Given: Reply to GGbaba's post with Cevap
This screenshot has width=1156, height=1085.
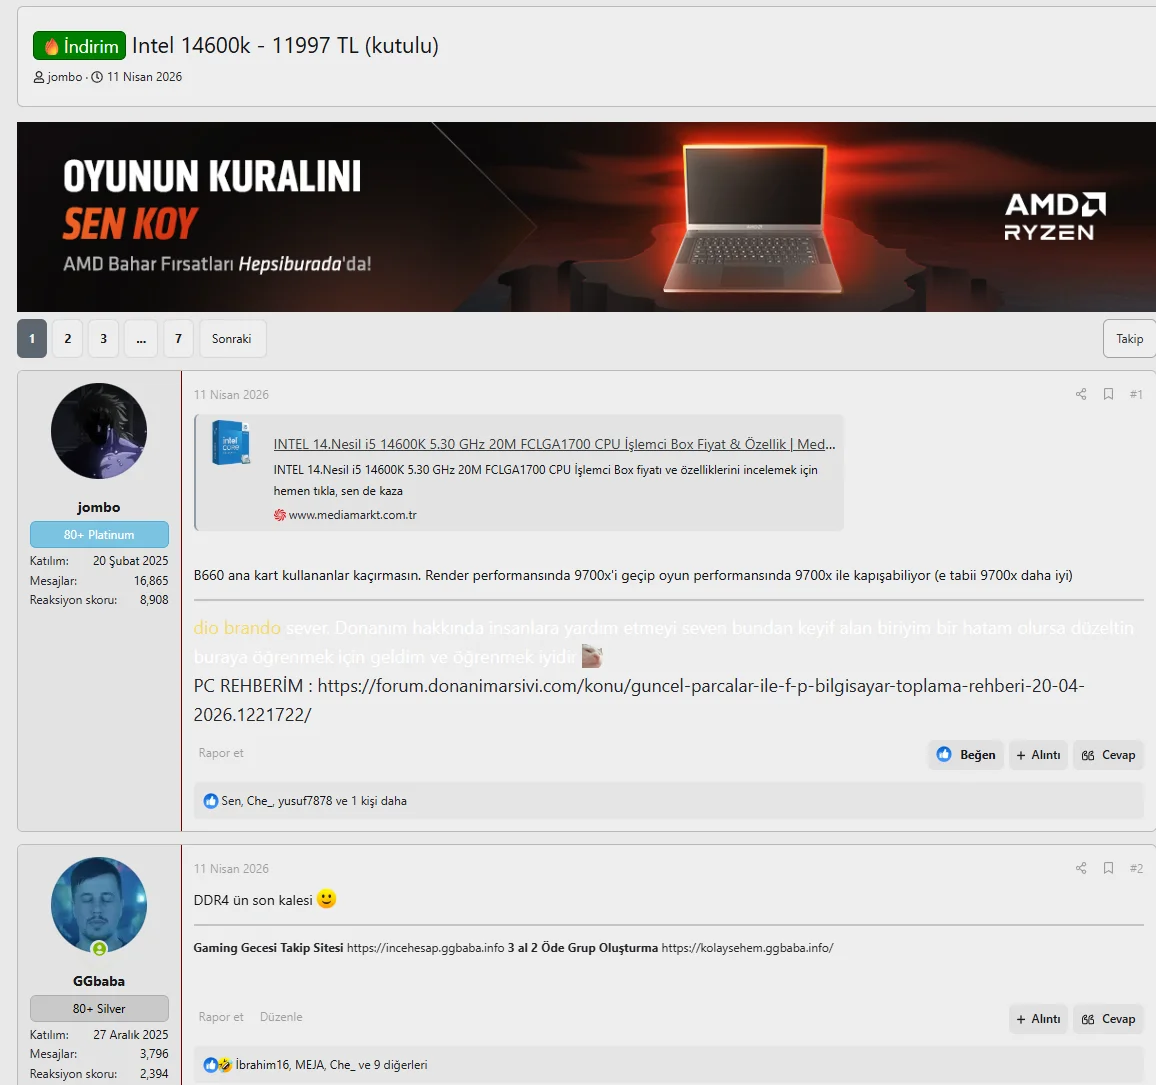Looking at the screenshot, I should point(1108,1019).
